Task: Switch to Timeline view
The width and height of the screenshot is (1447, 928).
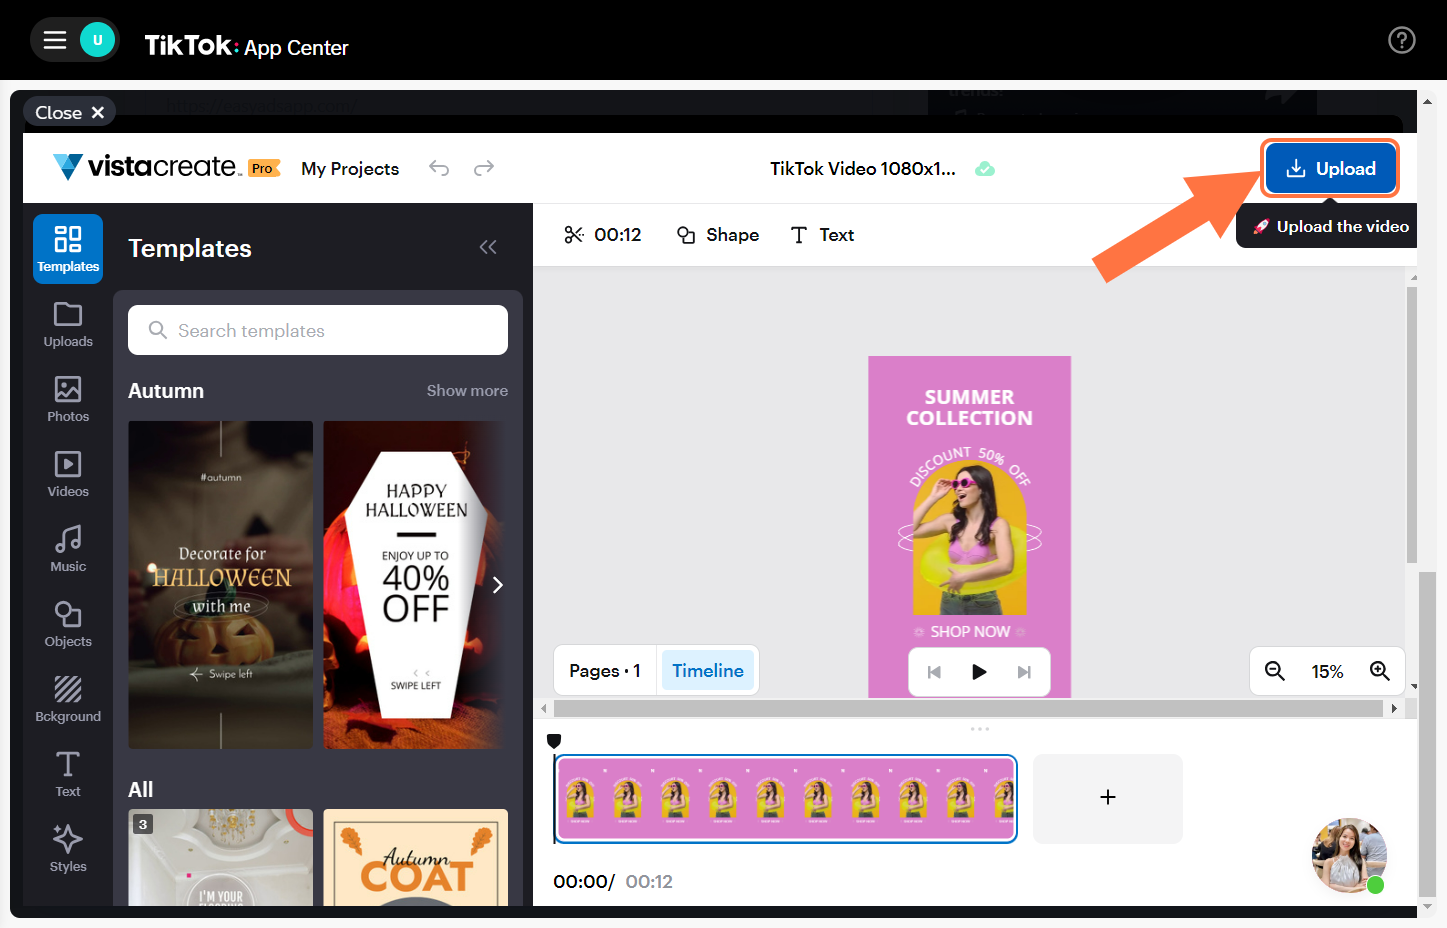Action: (707, 670)
